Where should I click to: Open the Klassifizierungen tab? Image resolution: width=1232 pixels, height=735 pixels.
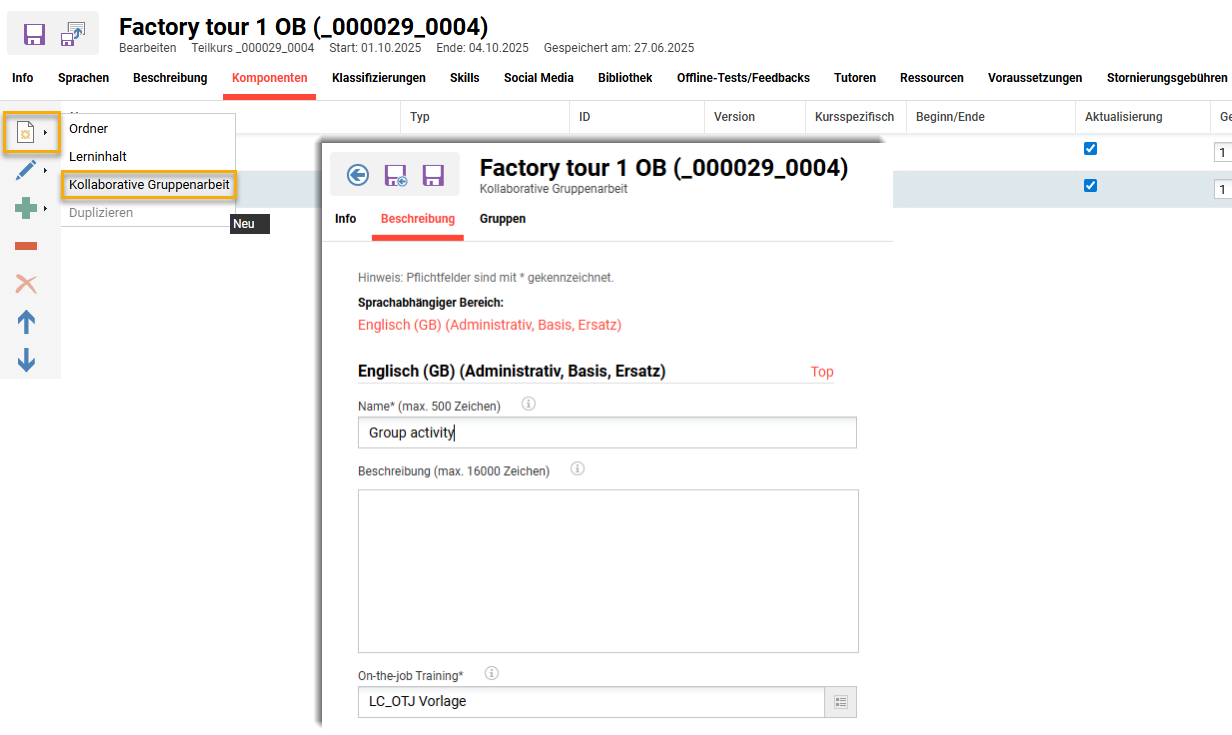[378, 78]
